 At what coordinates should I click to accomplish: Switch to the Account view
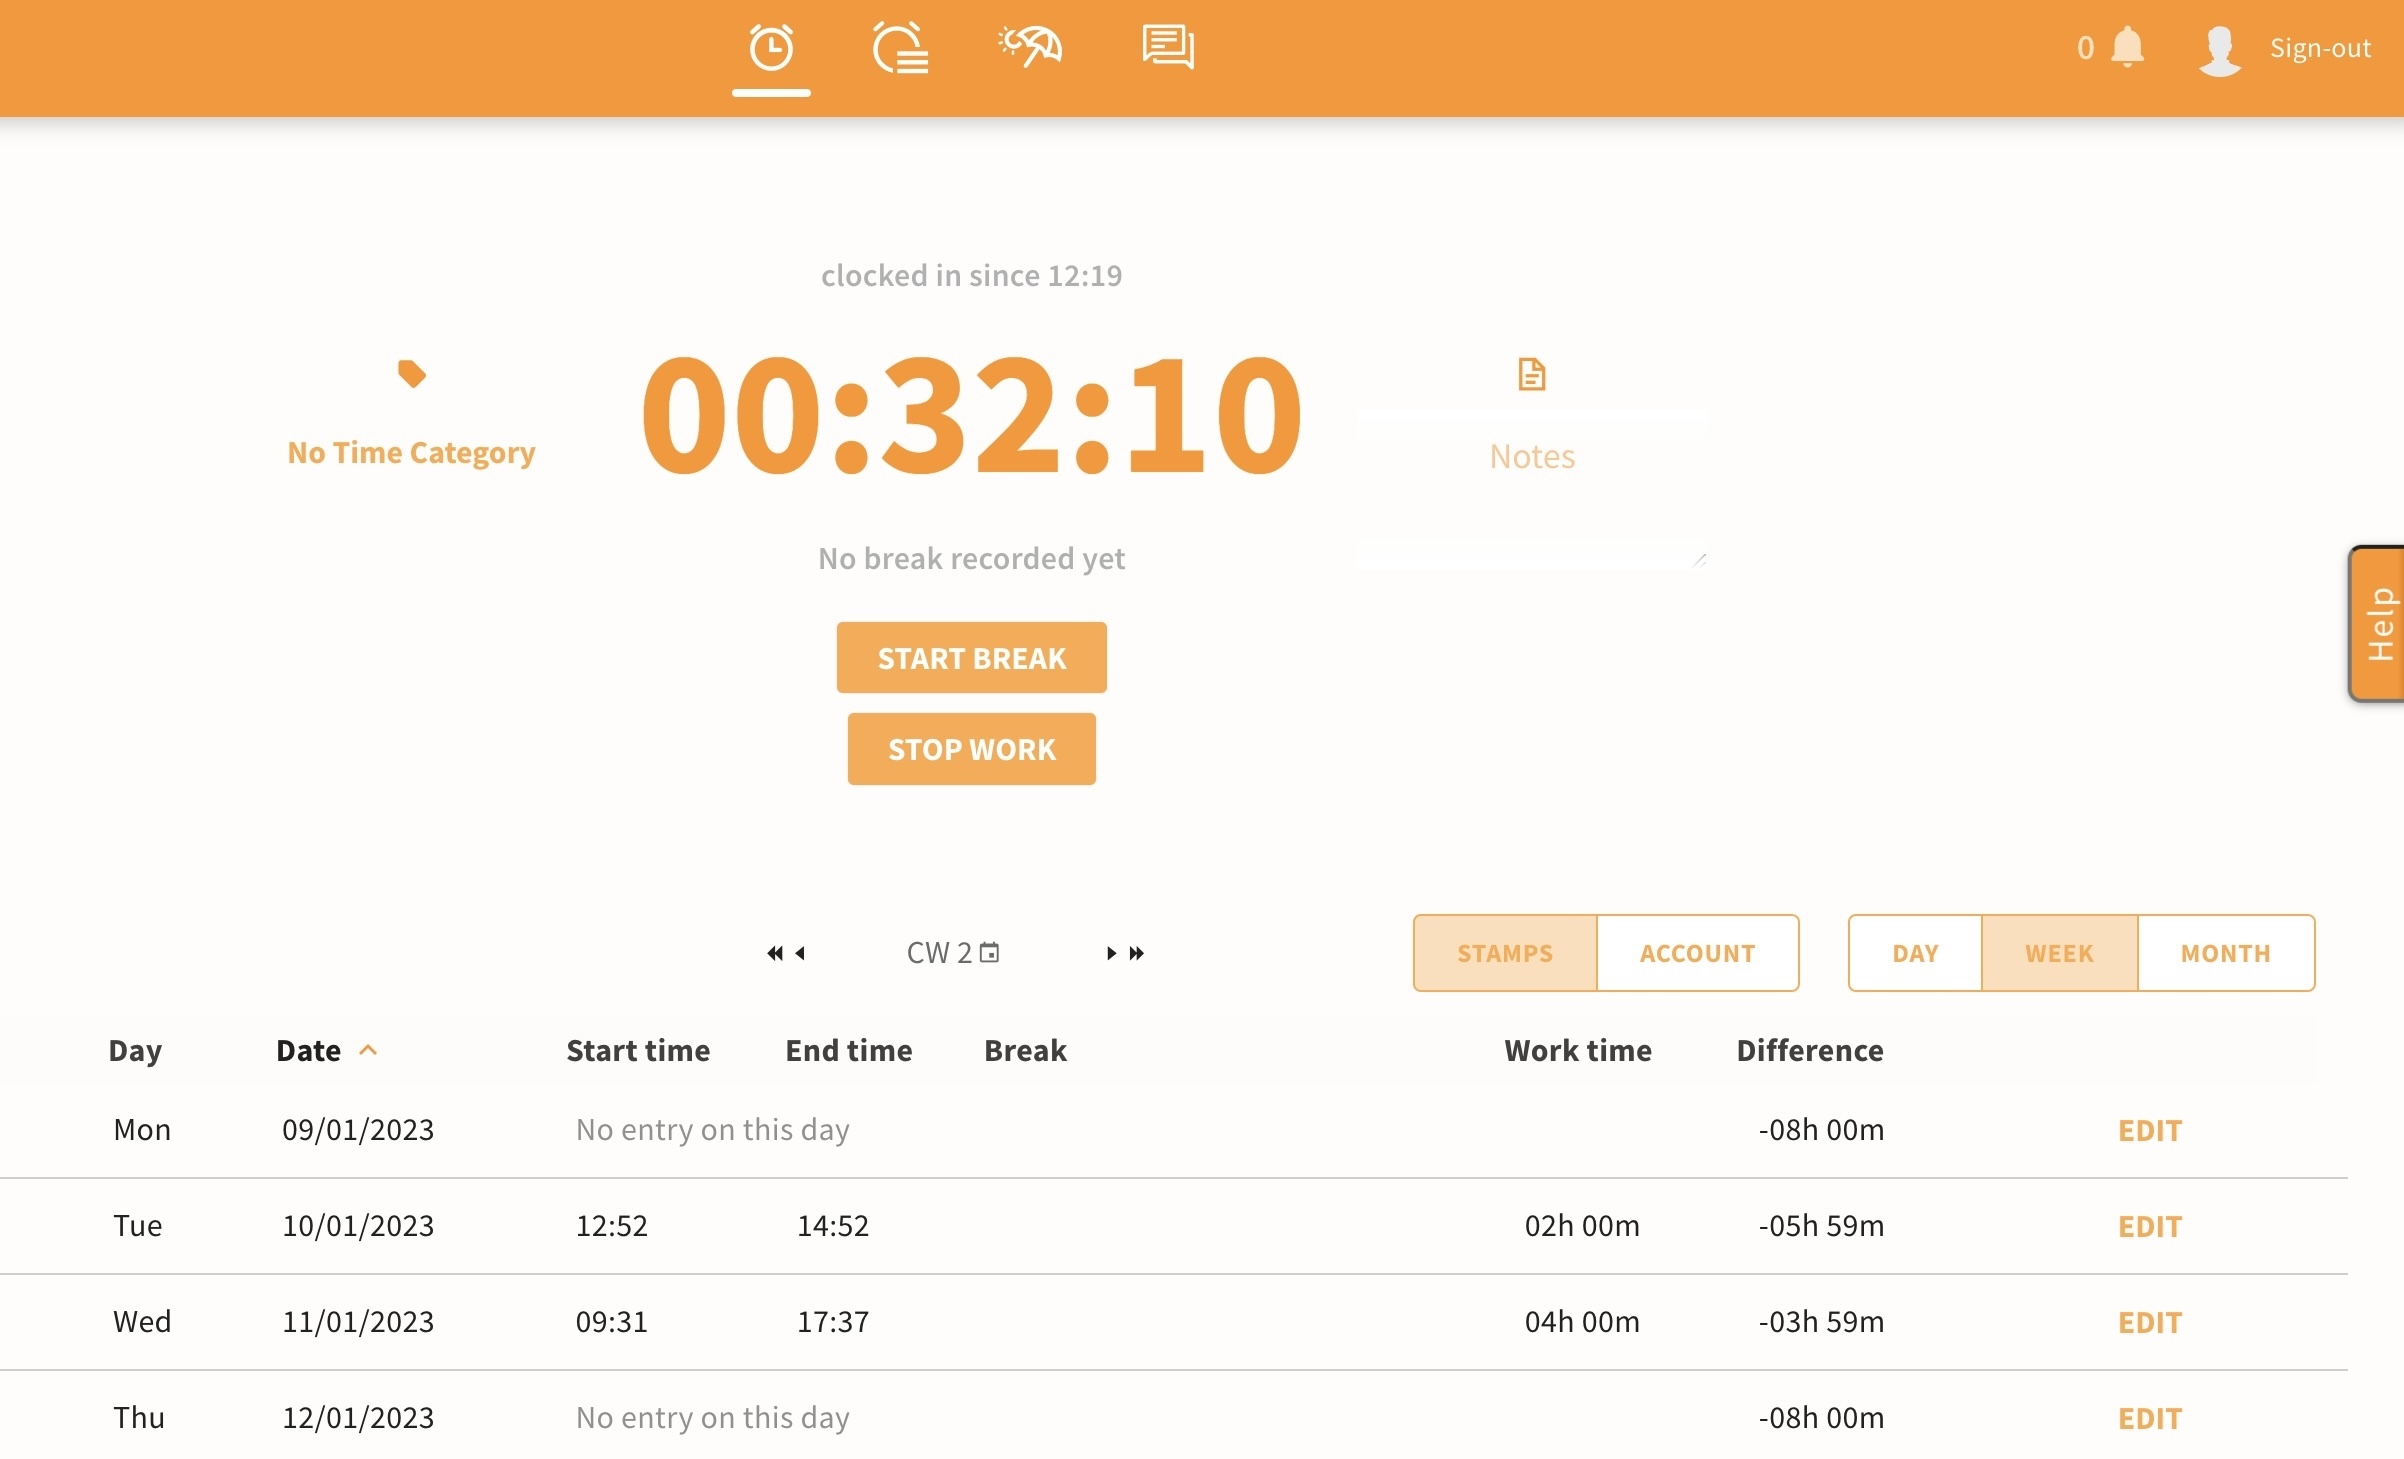1697,953
